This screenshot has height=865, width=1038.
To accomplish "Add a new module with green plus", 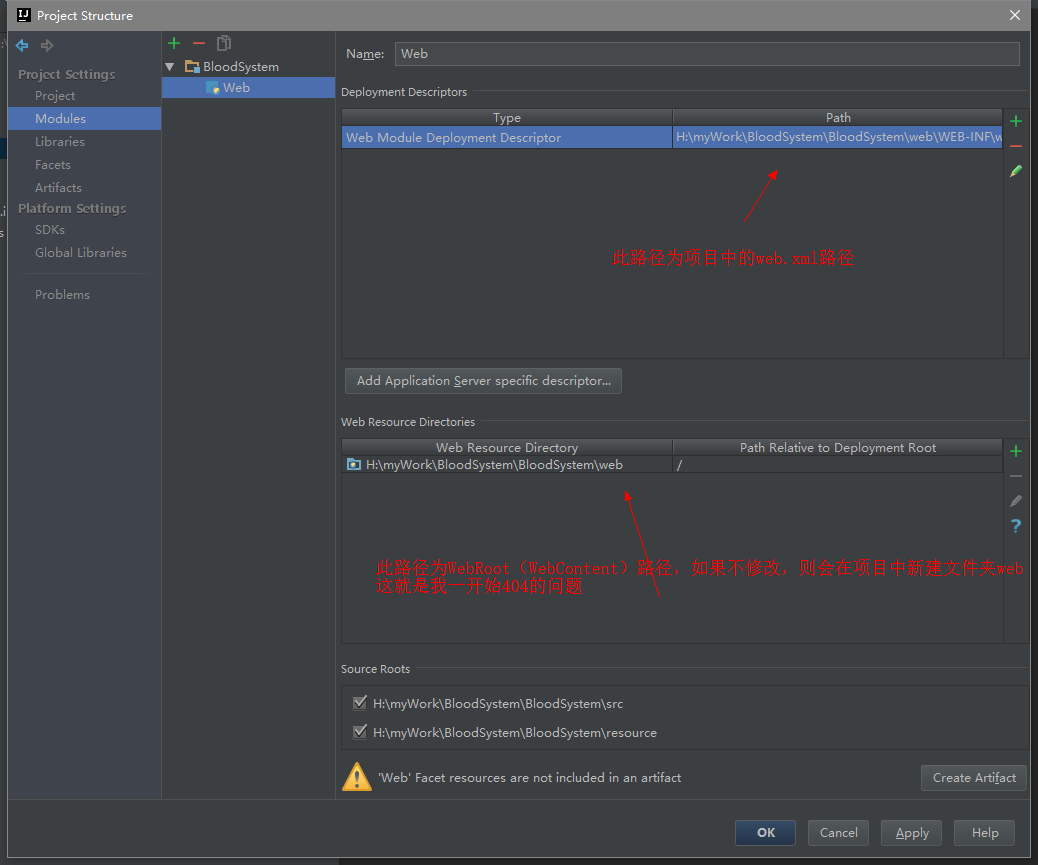I will coord(174,43).
